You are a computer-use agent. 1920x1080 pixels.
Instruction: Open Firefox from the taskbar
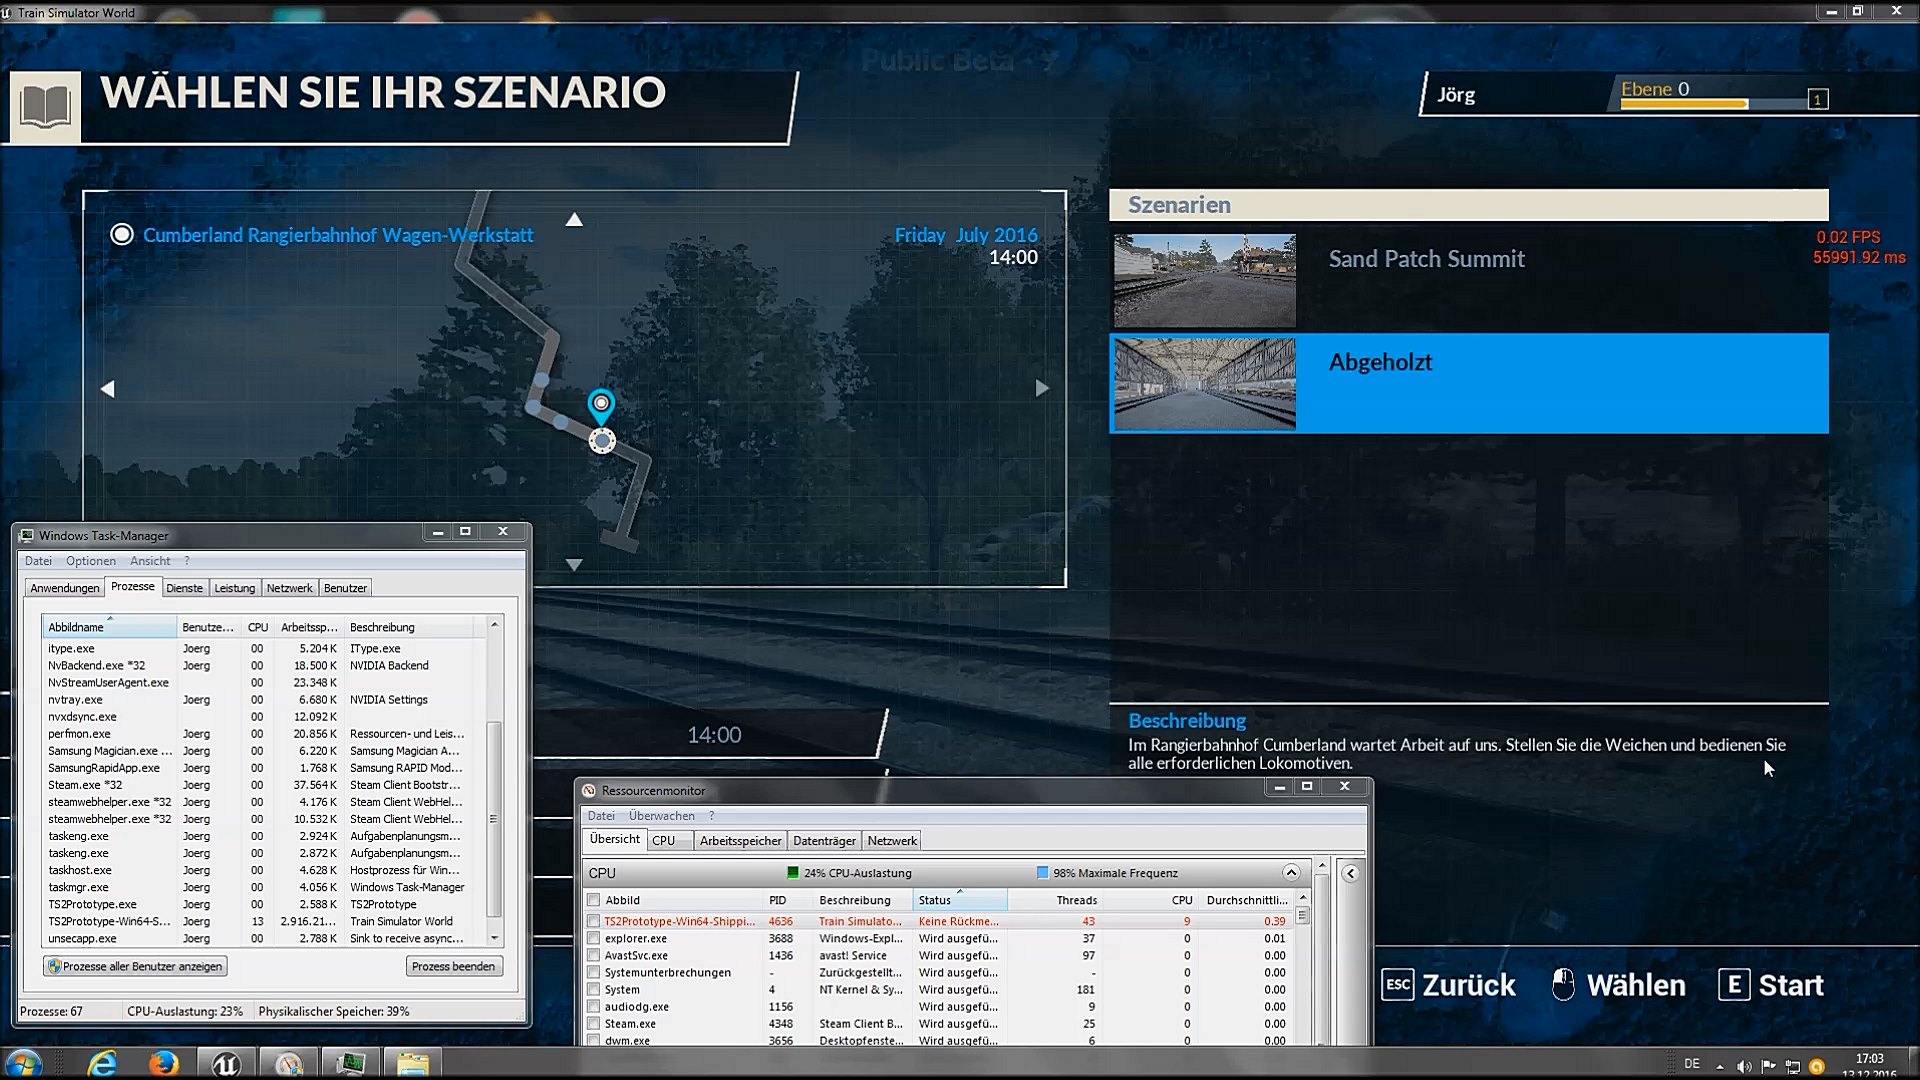(x=163, y=1064)
